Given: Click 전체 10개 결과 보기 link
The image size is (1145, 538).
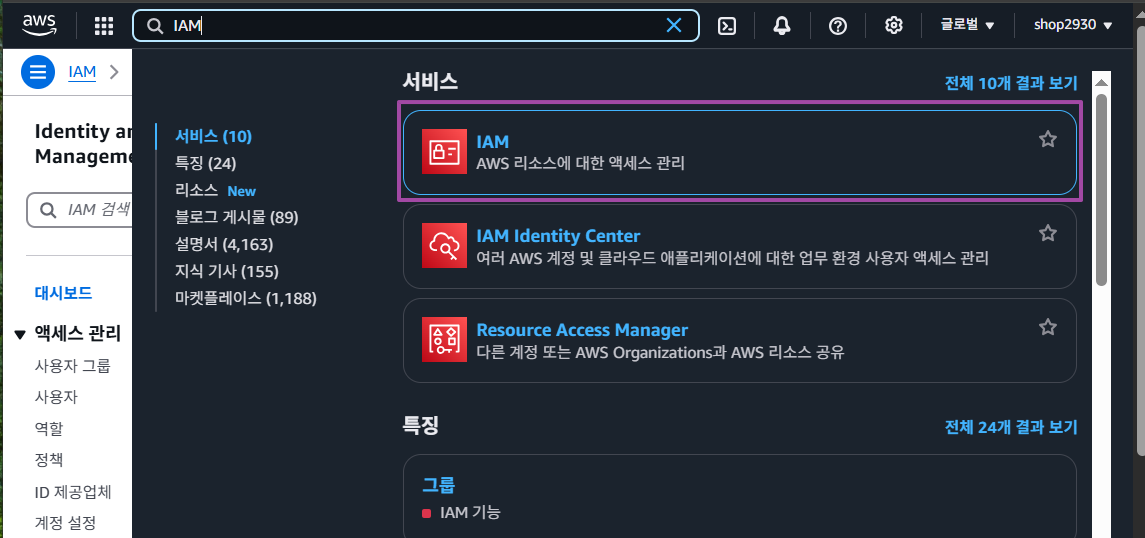Looking at the screenshot, I should coord(1011,82).
